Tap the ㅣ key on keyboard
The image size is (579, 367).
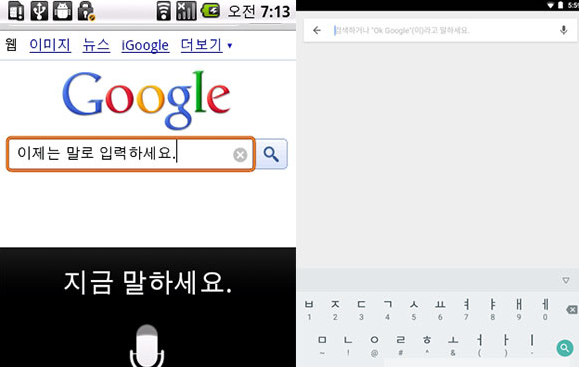[532, 345]
